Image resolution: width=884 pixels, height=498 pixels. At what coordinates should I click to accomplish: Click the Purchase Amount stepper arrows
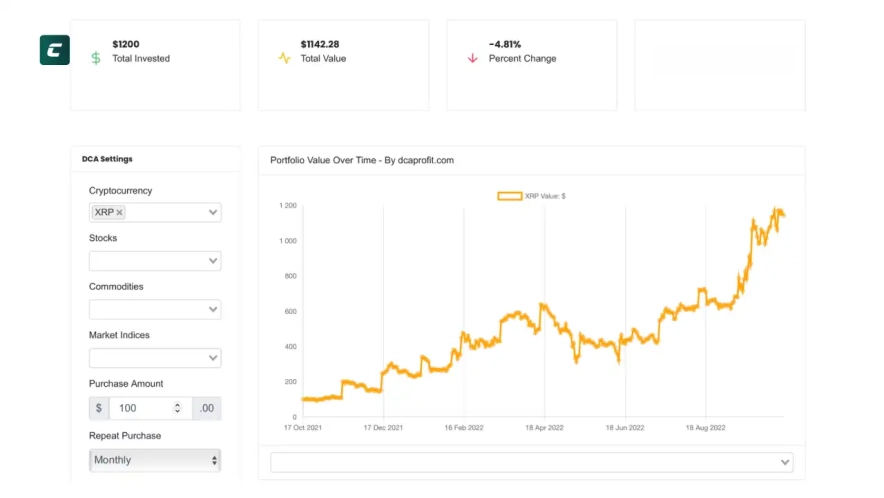pos(177,408)
